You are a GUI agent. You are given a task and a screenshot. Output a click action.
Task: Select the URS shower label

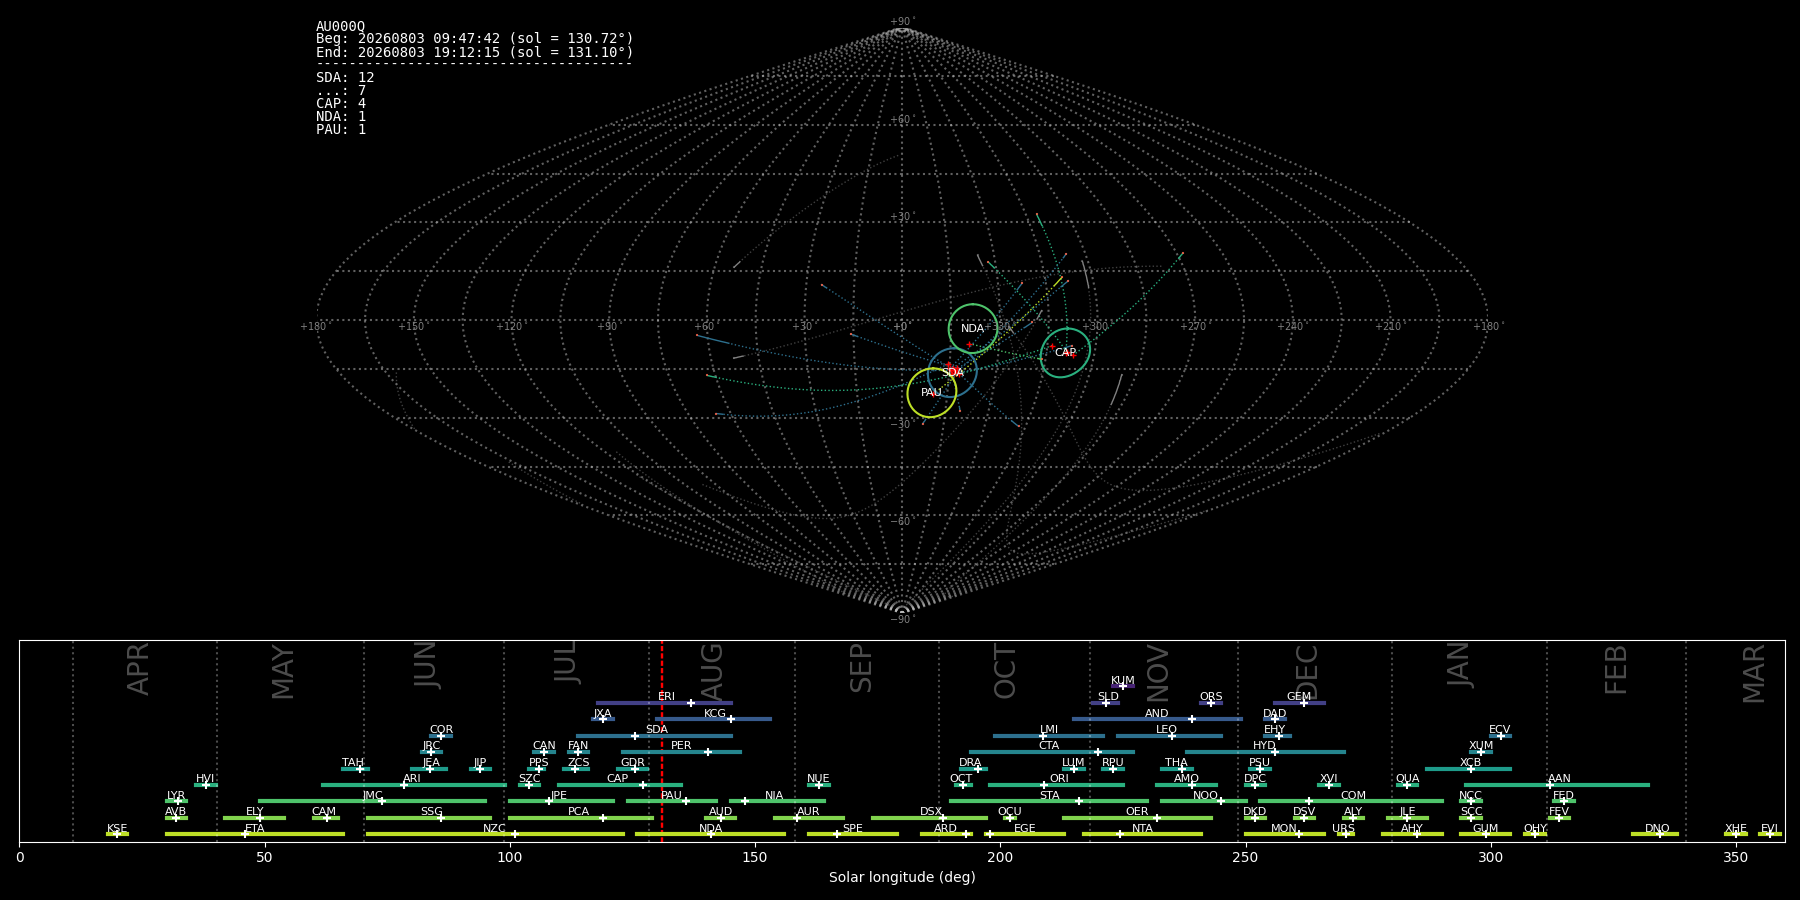(x=1343, y=828)
